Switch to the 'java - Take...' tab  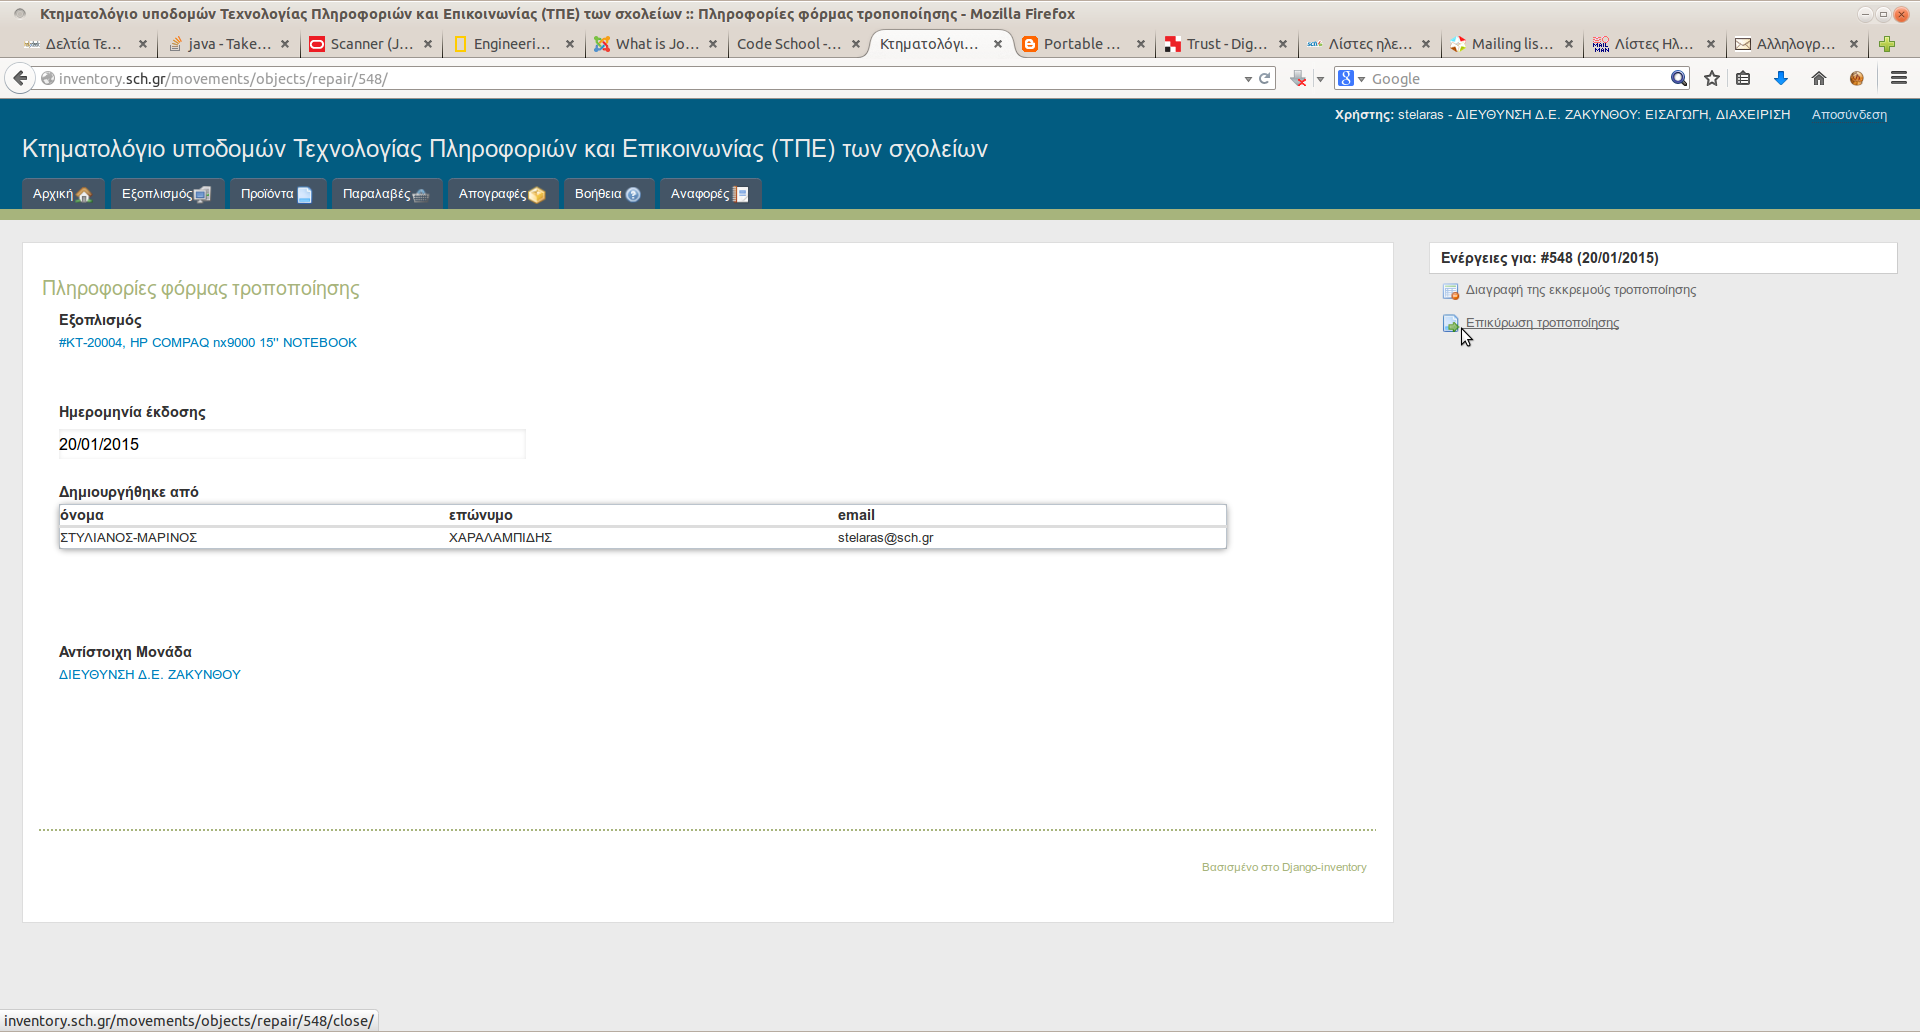tap(228, 44)
